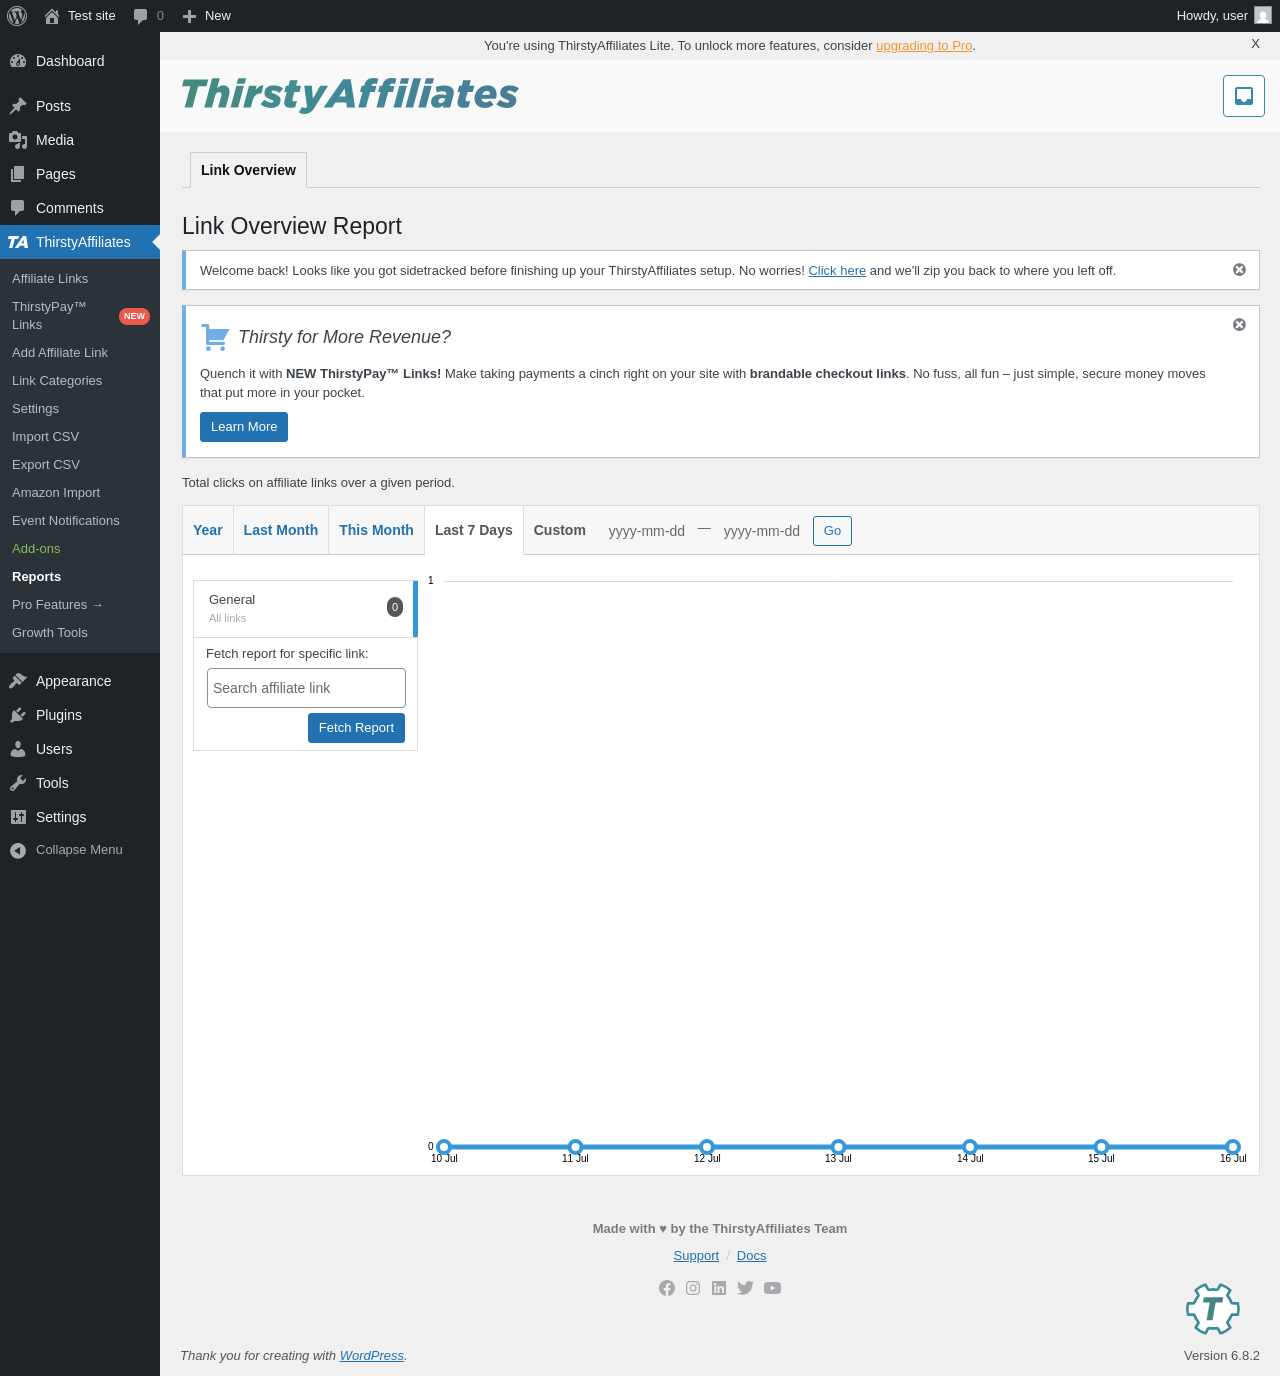Switch report range to This Month
The image size is (1280, 1376).
tap(376, 530)
